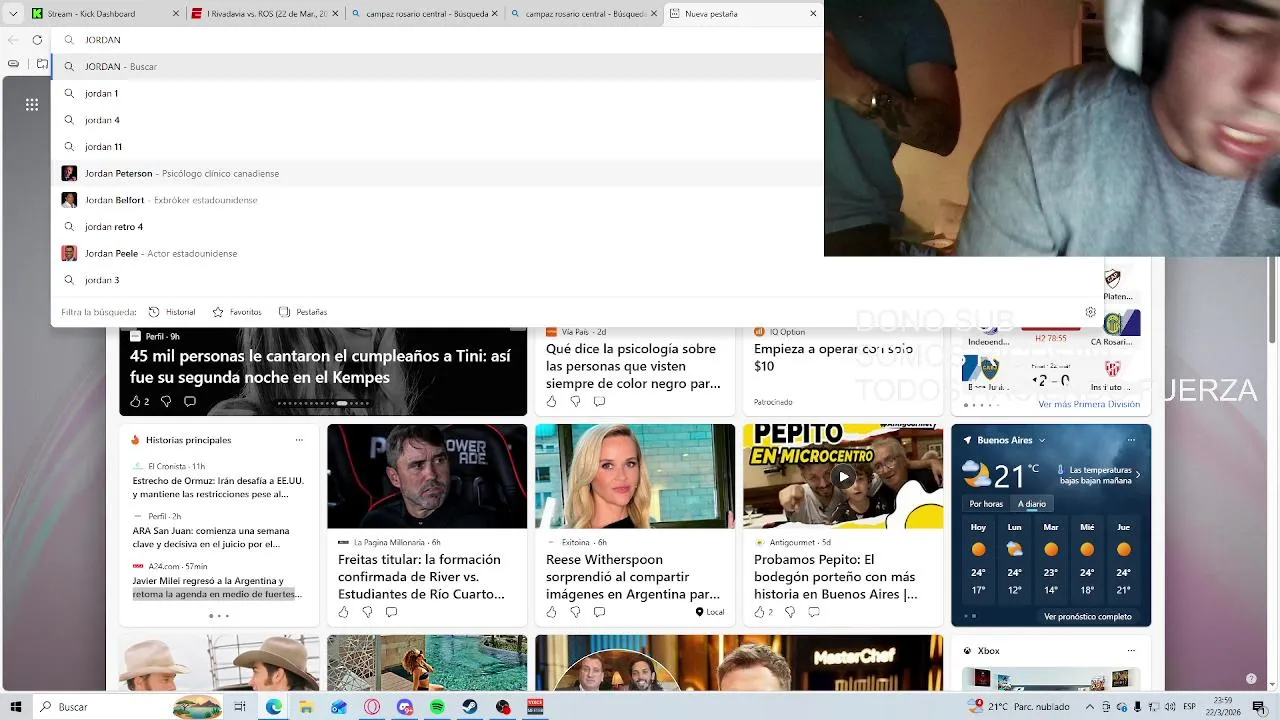Filter suggestions by Pestañas
The image size is (1280, 720).
303,312
